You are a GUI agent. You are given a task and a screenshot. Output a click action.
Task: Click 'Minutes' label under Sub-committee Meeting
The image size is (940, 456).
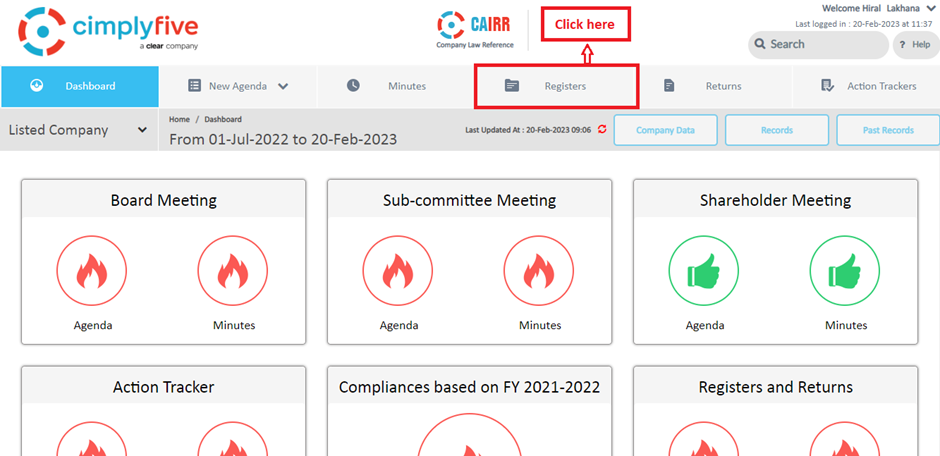pyautogui.click(x=540, y=325)
